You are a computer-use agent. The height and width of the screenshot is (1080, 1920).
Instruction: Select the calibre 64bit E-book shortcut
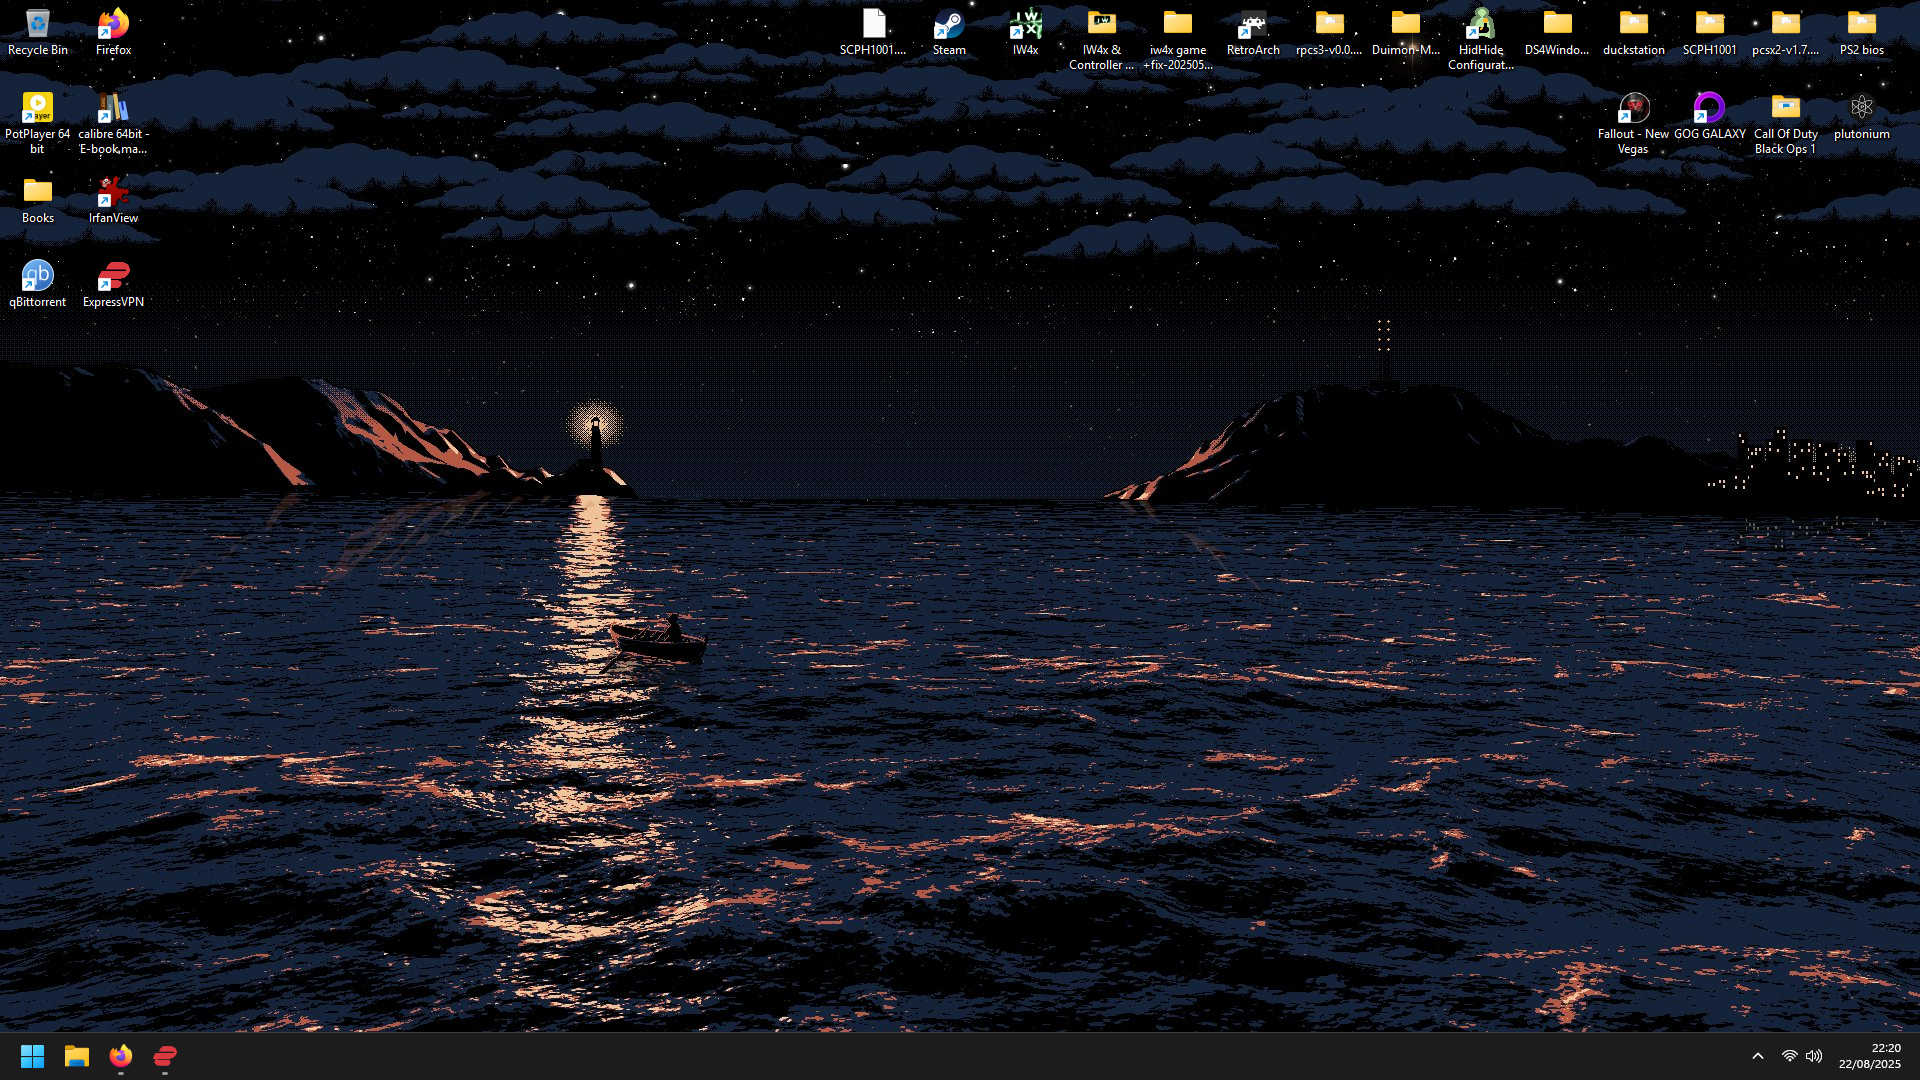tap(113, 109)
